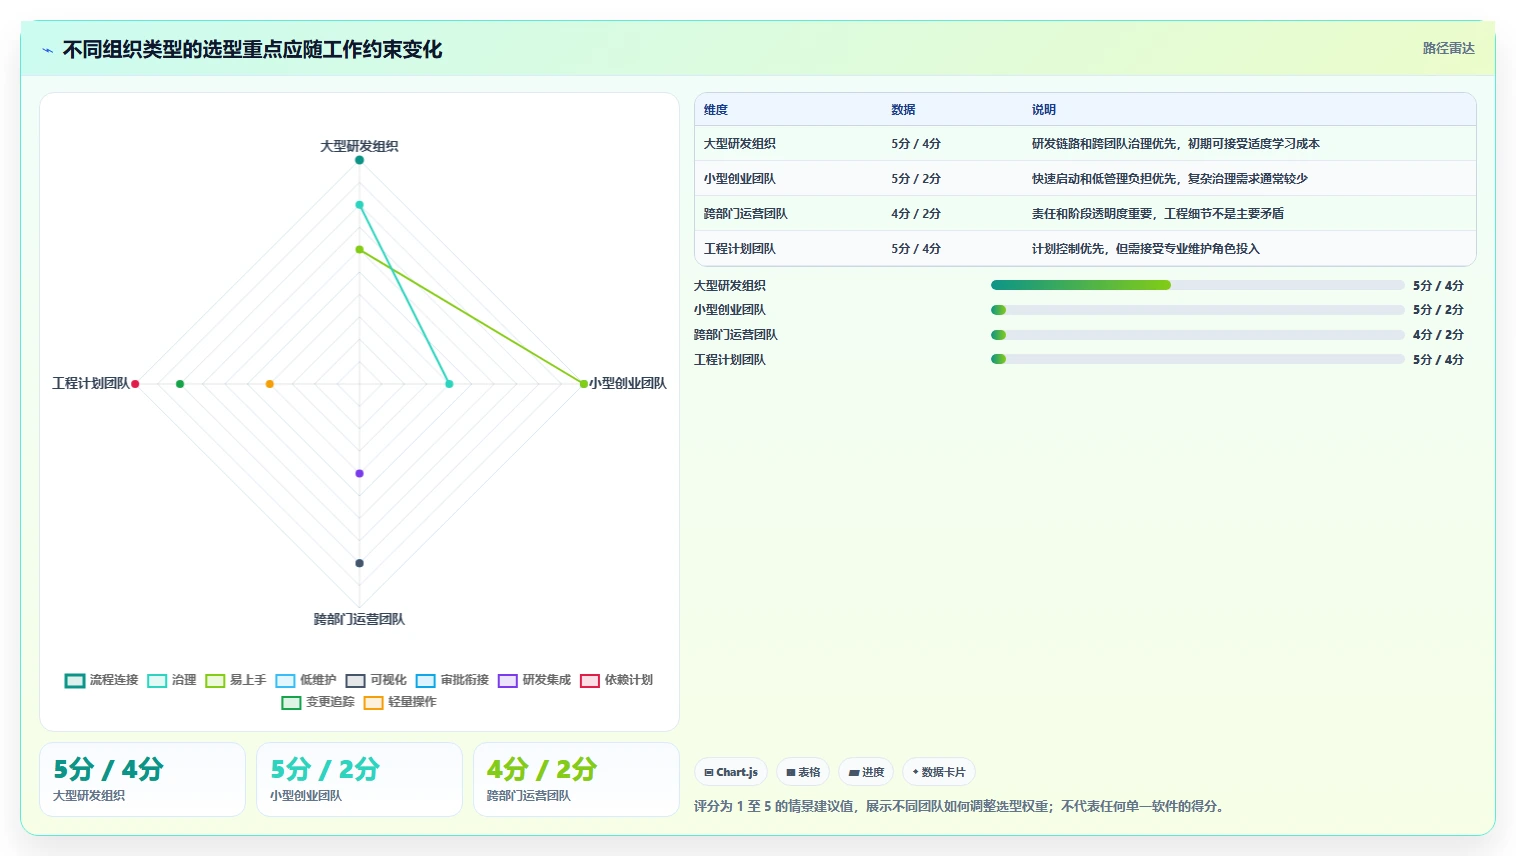
Task: Toggle the 研发集成 legend series
Action: (534, 680)
